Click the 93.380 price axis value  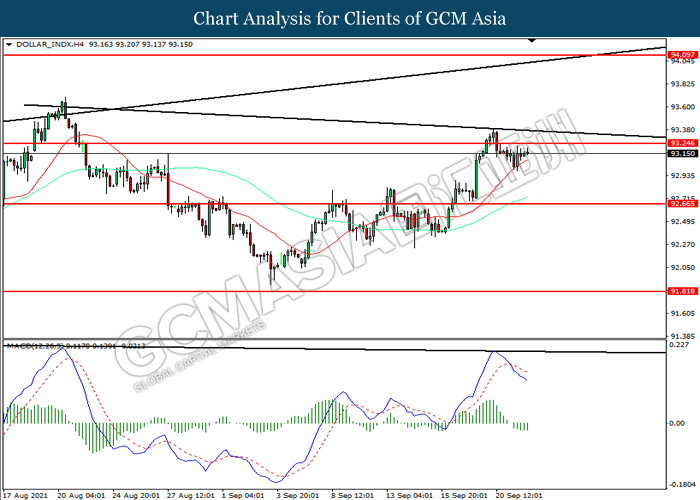point(683,130)
